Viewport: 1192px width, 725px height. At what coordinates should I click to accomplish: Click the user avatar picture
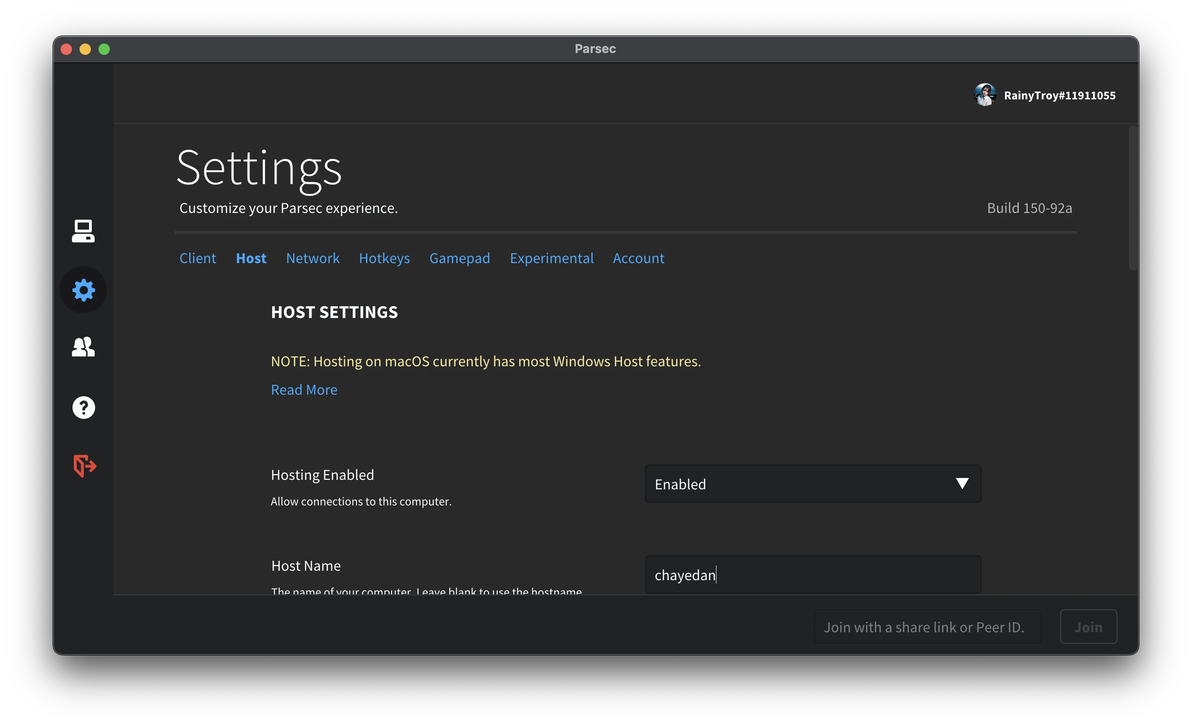point(985,95)
